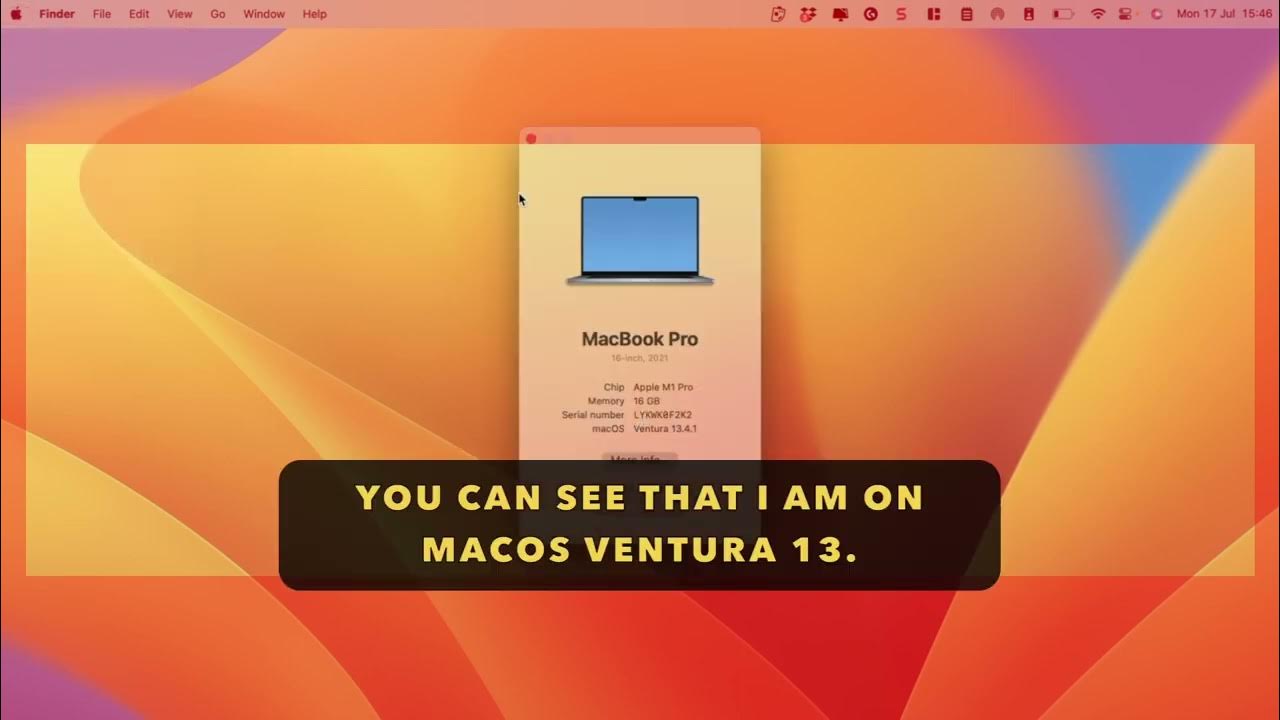1280x720 pixels.
Task: Click the serial number LYKWK0F2K2
Action: [x=663, y=415]
